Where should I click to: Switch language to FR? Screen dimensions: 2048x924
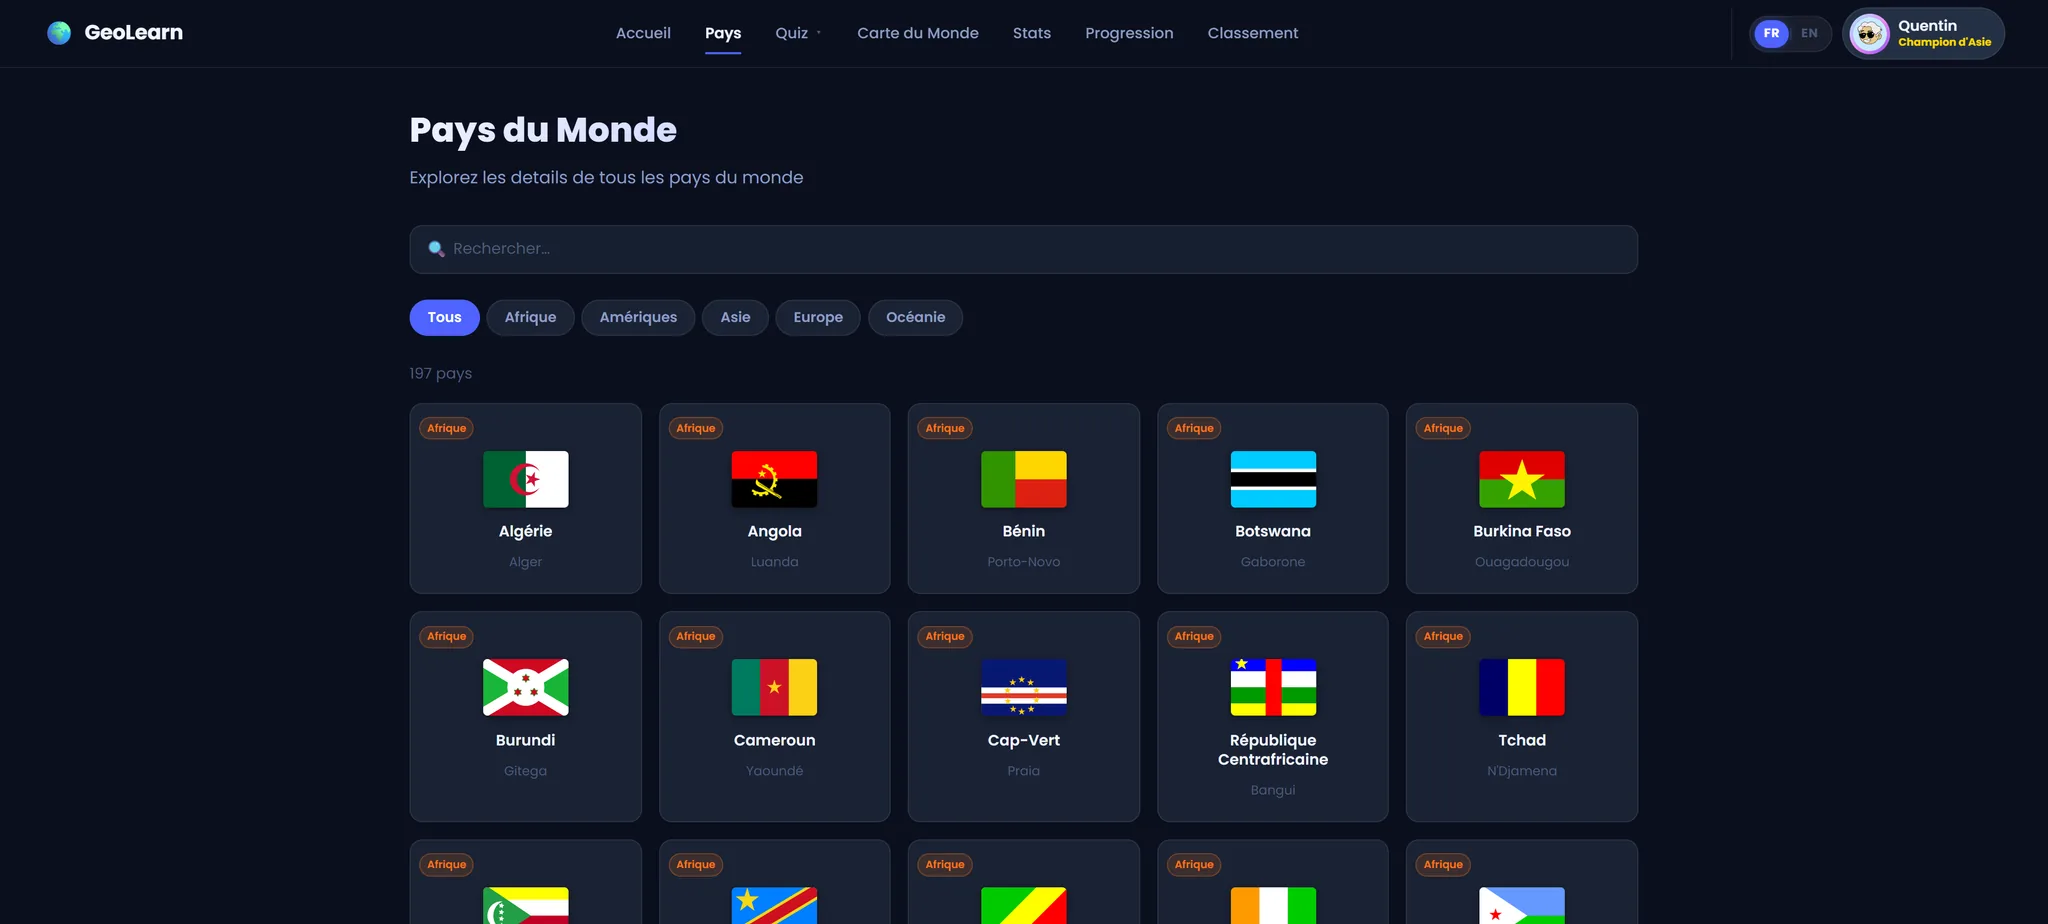pyautogui.click(x=1771, y=33)
